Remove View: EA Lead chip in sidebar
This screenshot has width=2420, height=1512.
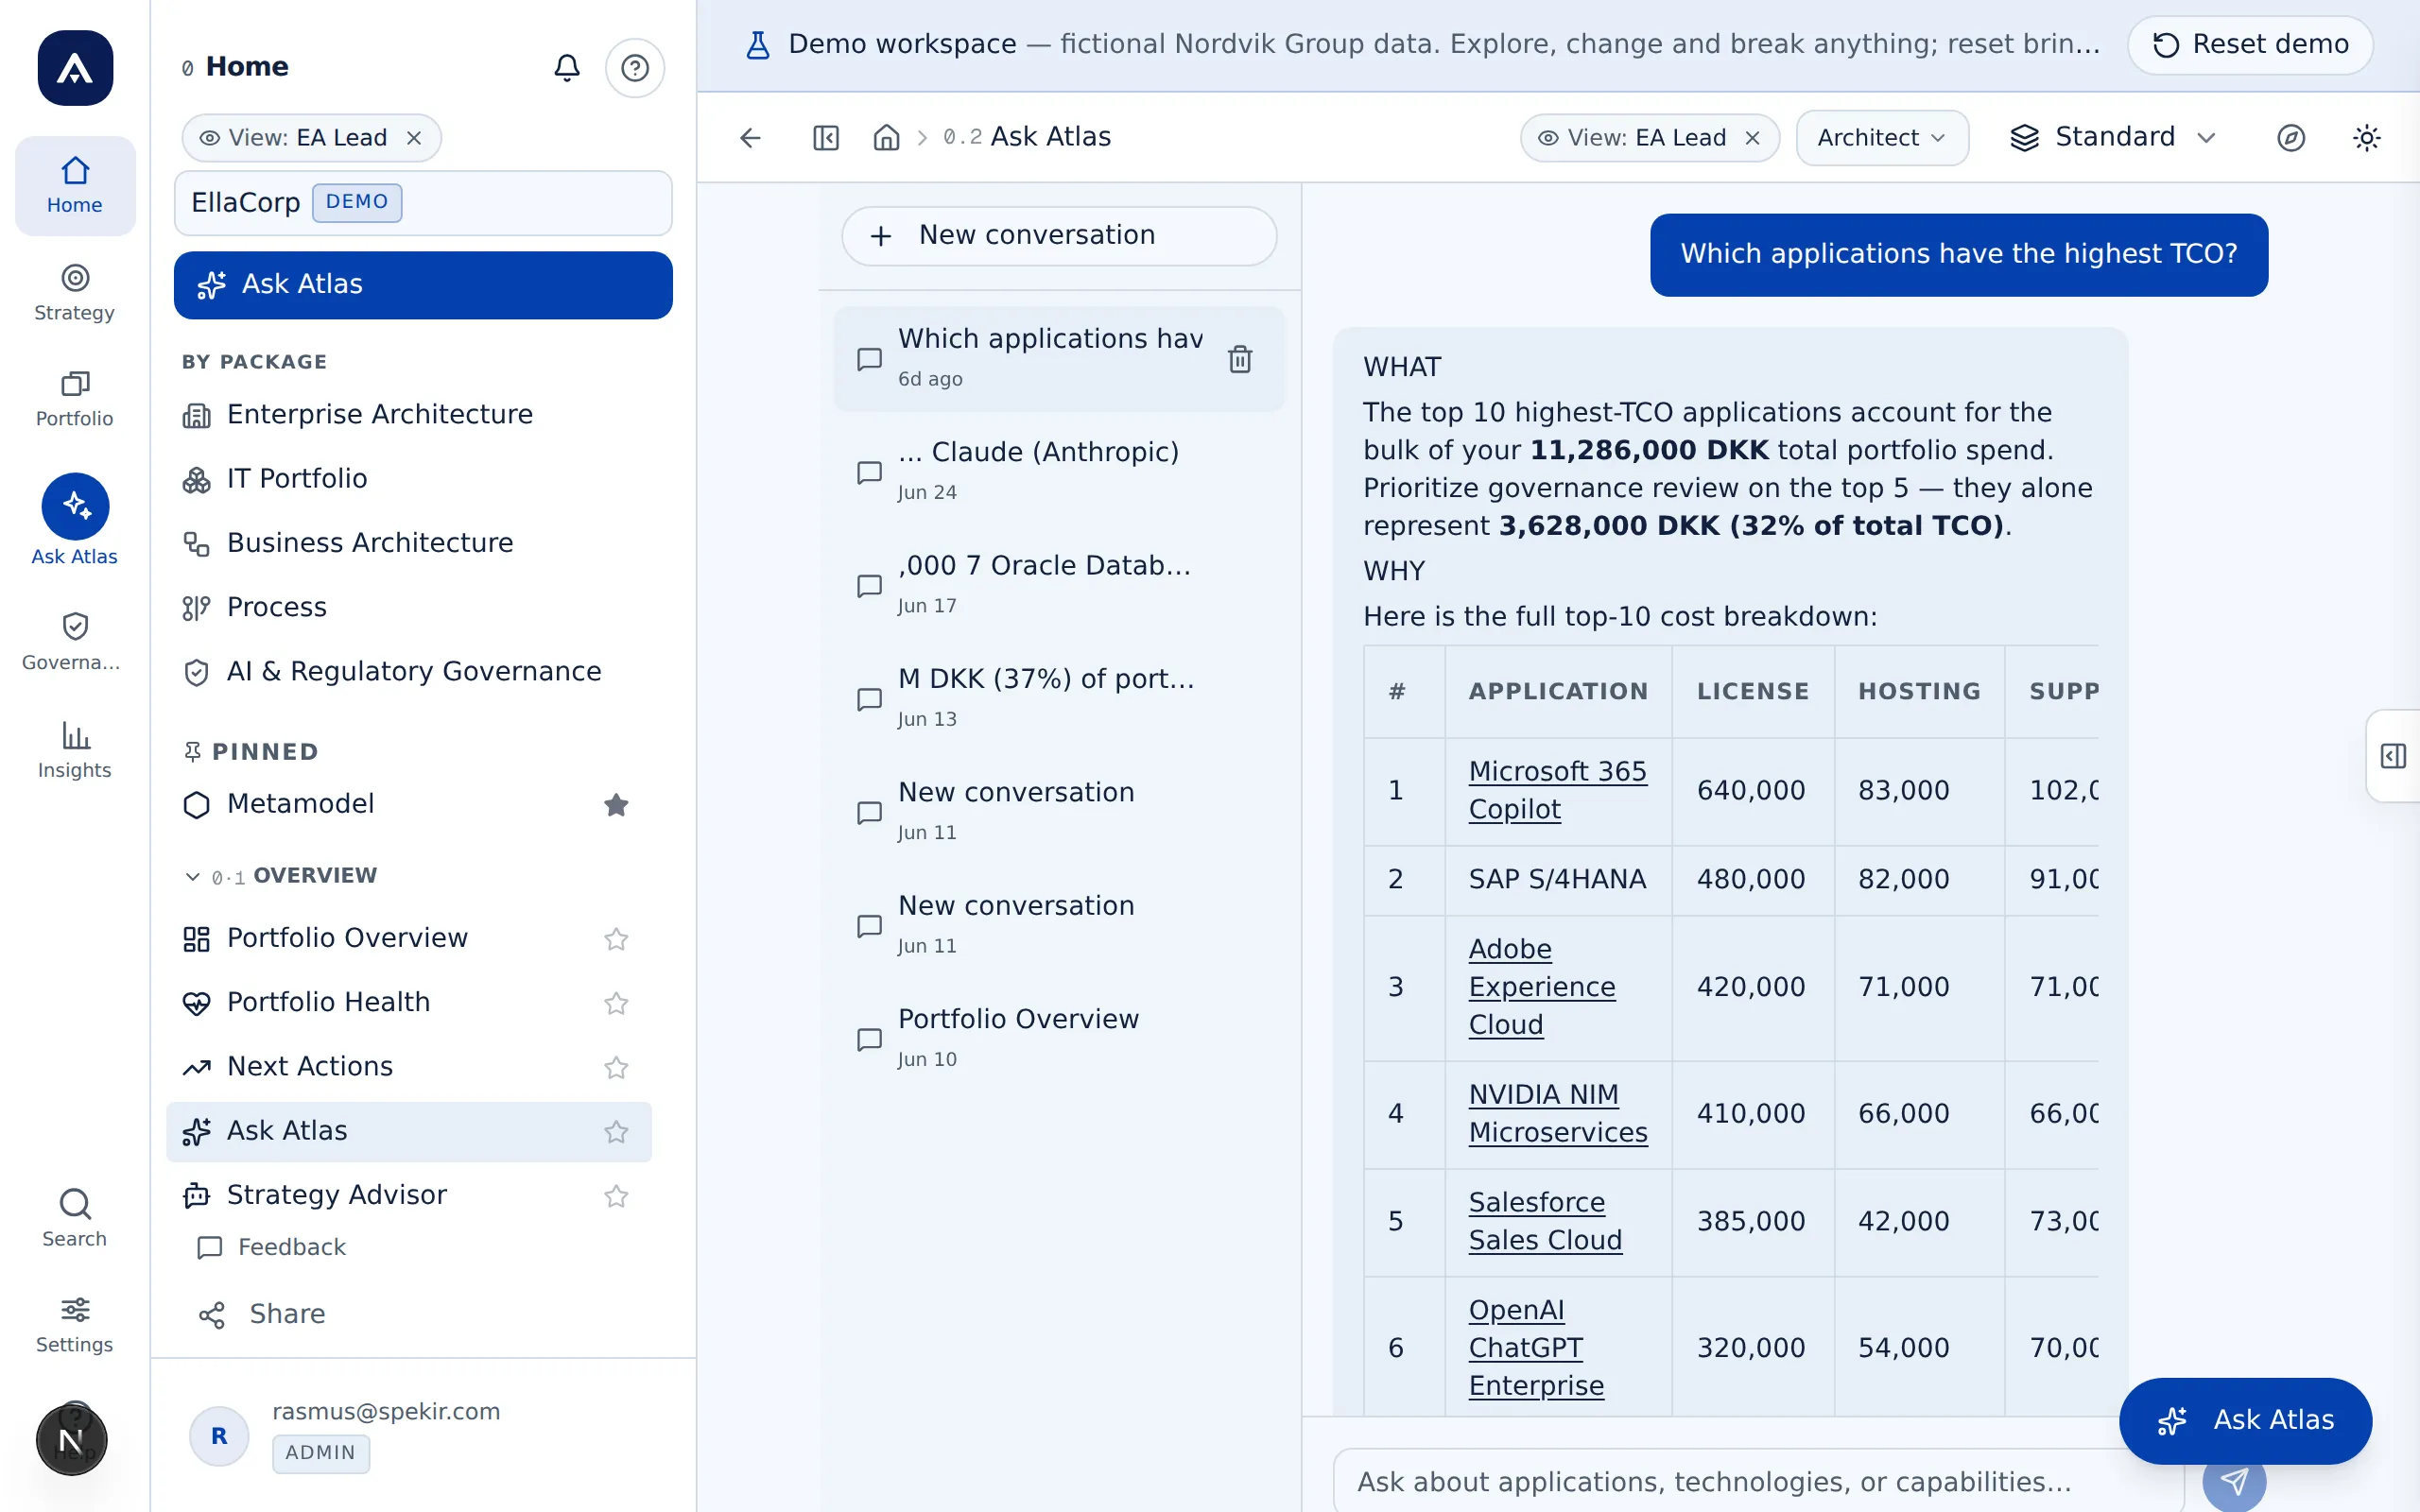[x=414, y=138]
